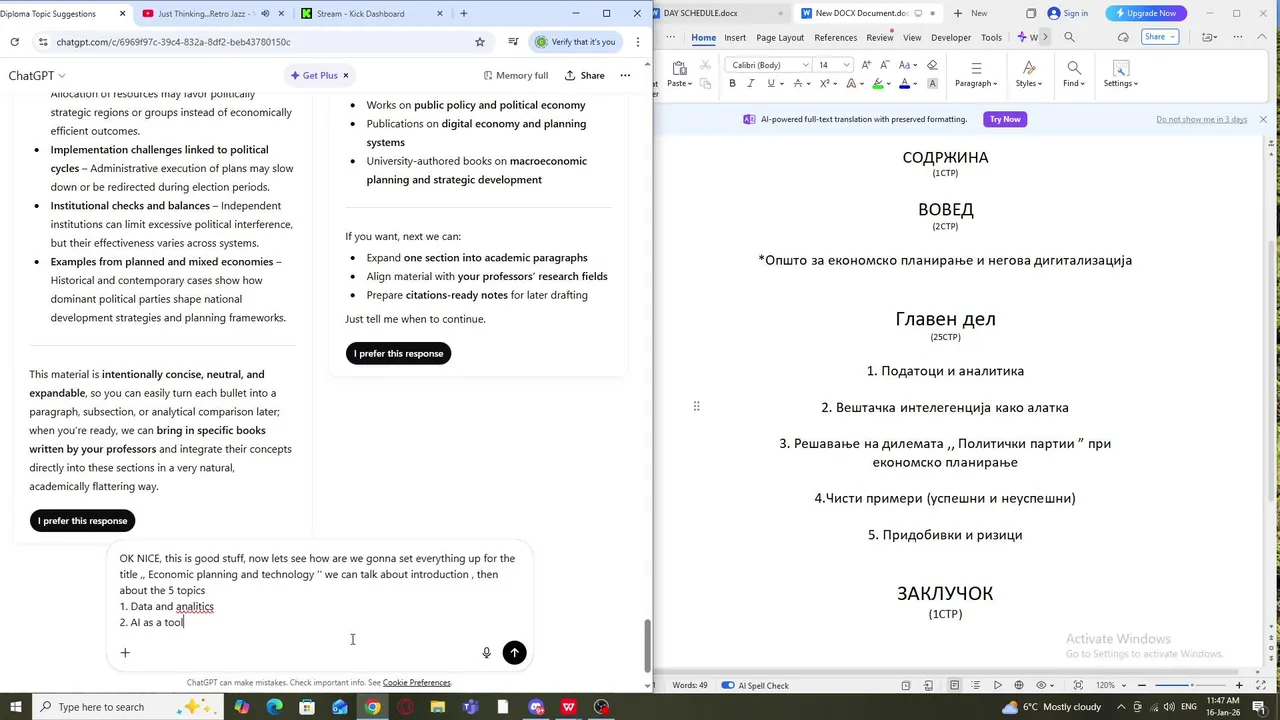Viewport: 1280px width, 720px height.
Task: Click Sign in on WPS
Action: [x=1068, y=13]
